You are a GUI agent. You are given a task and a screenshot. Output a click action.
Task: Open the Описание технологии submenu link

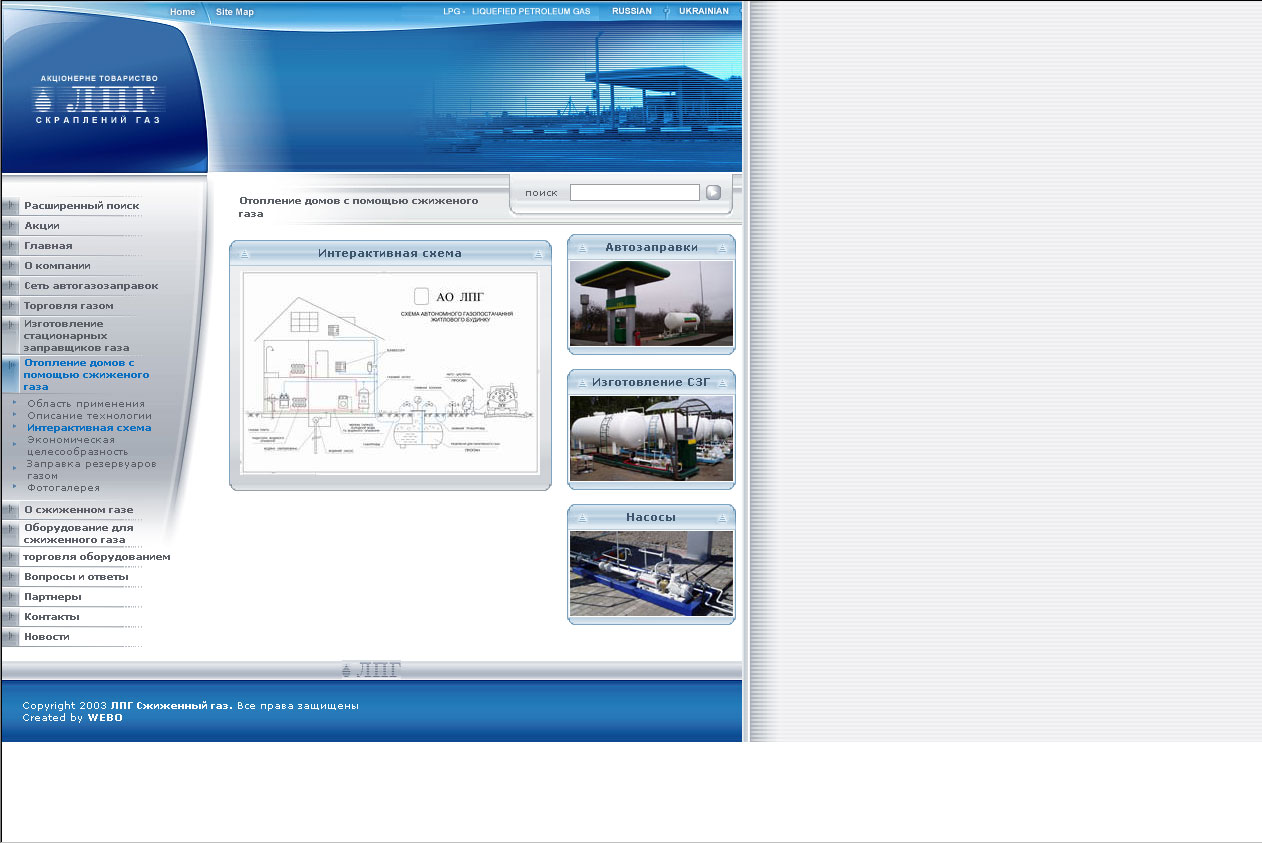[x=90, y=416]
